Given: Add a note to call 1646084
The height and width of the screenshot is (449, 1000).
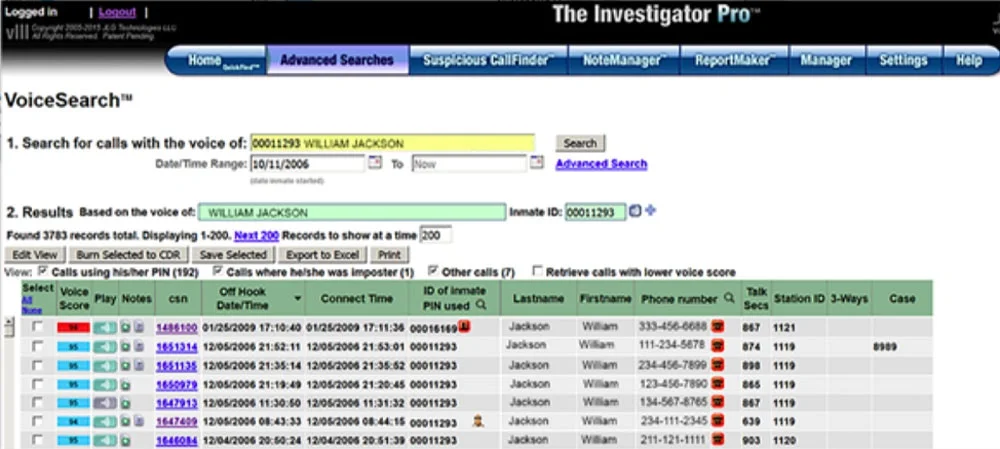Looking at the screenshot, I should (126, 440).
